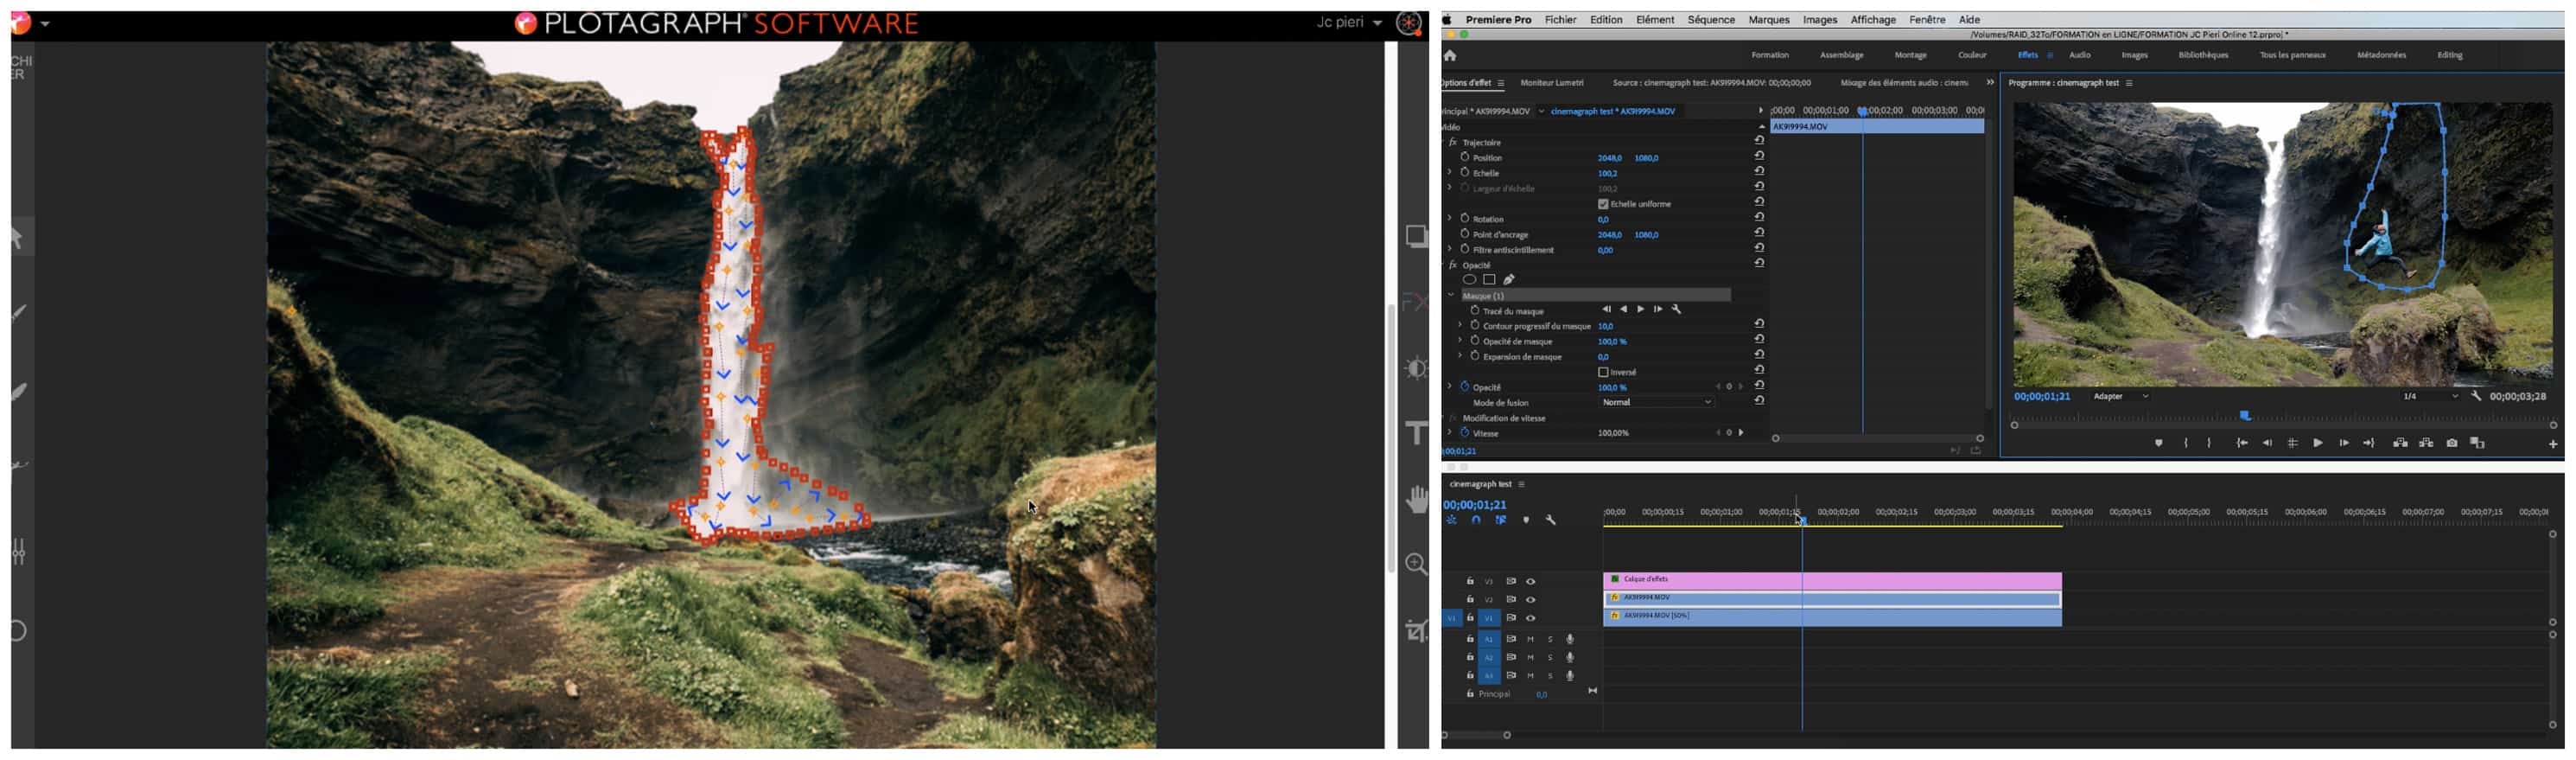Viewport: 2576px width, 760px height.
Task: Toggle animation stopwatch for Position
Action: pos(1465,157)
